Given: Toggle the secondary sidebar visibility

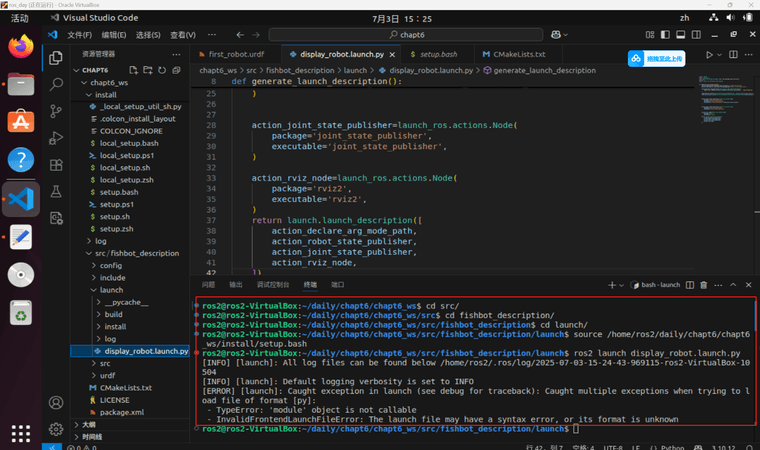Looking at the screenshot, I should (x=696, y=34).
